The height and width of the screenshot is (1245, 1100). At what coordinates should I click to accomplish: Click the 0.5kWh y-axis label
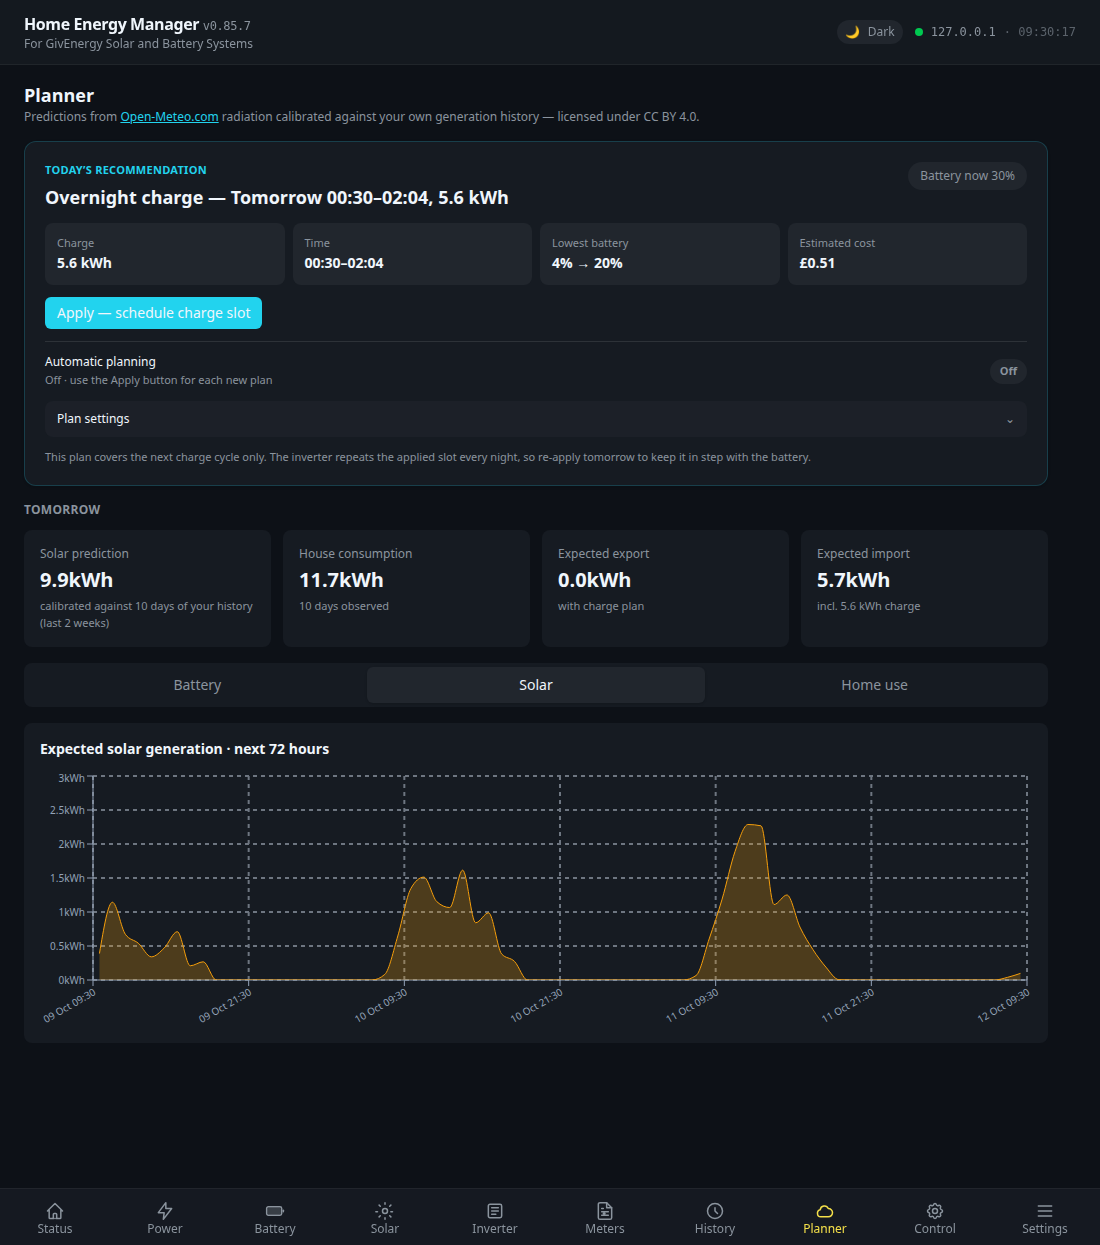point(67,946)
